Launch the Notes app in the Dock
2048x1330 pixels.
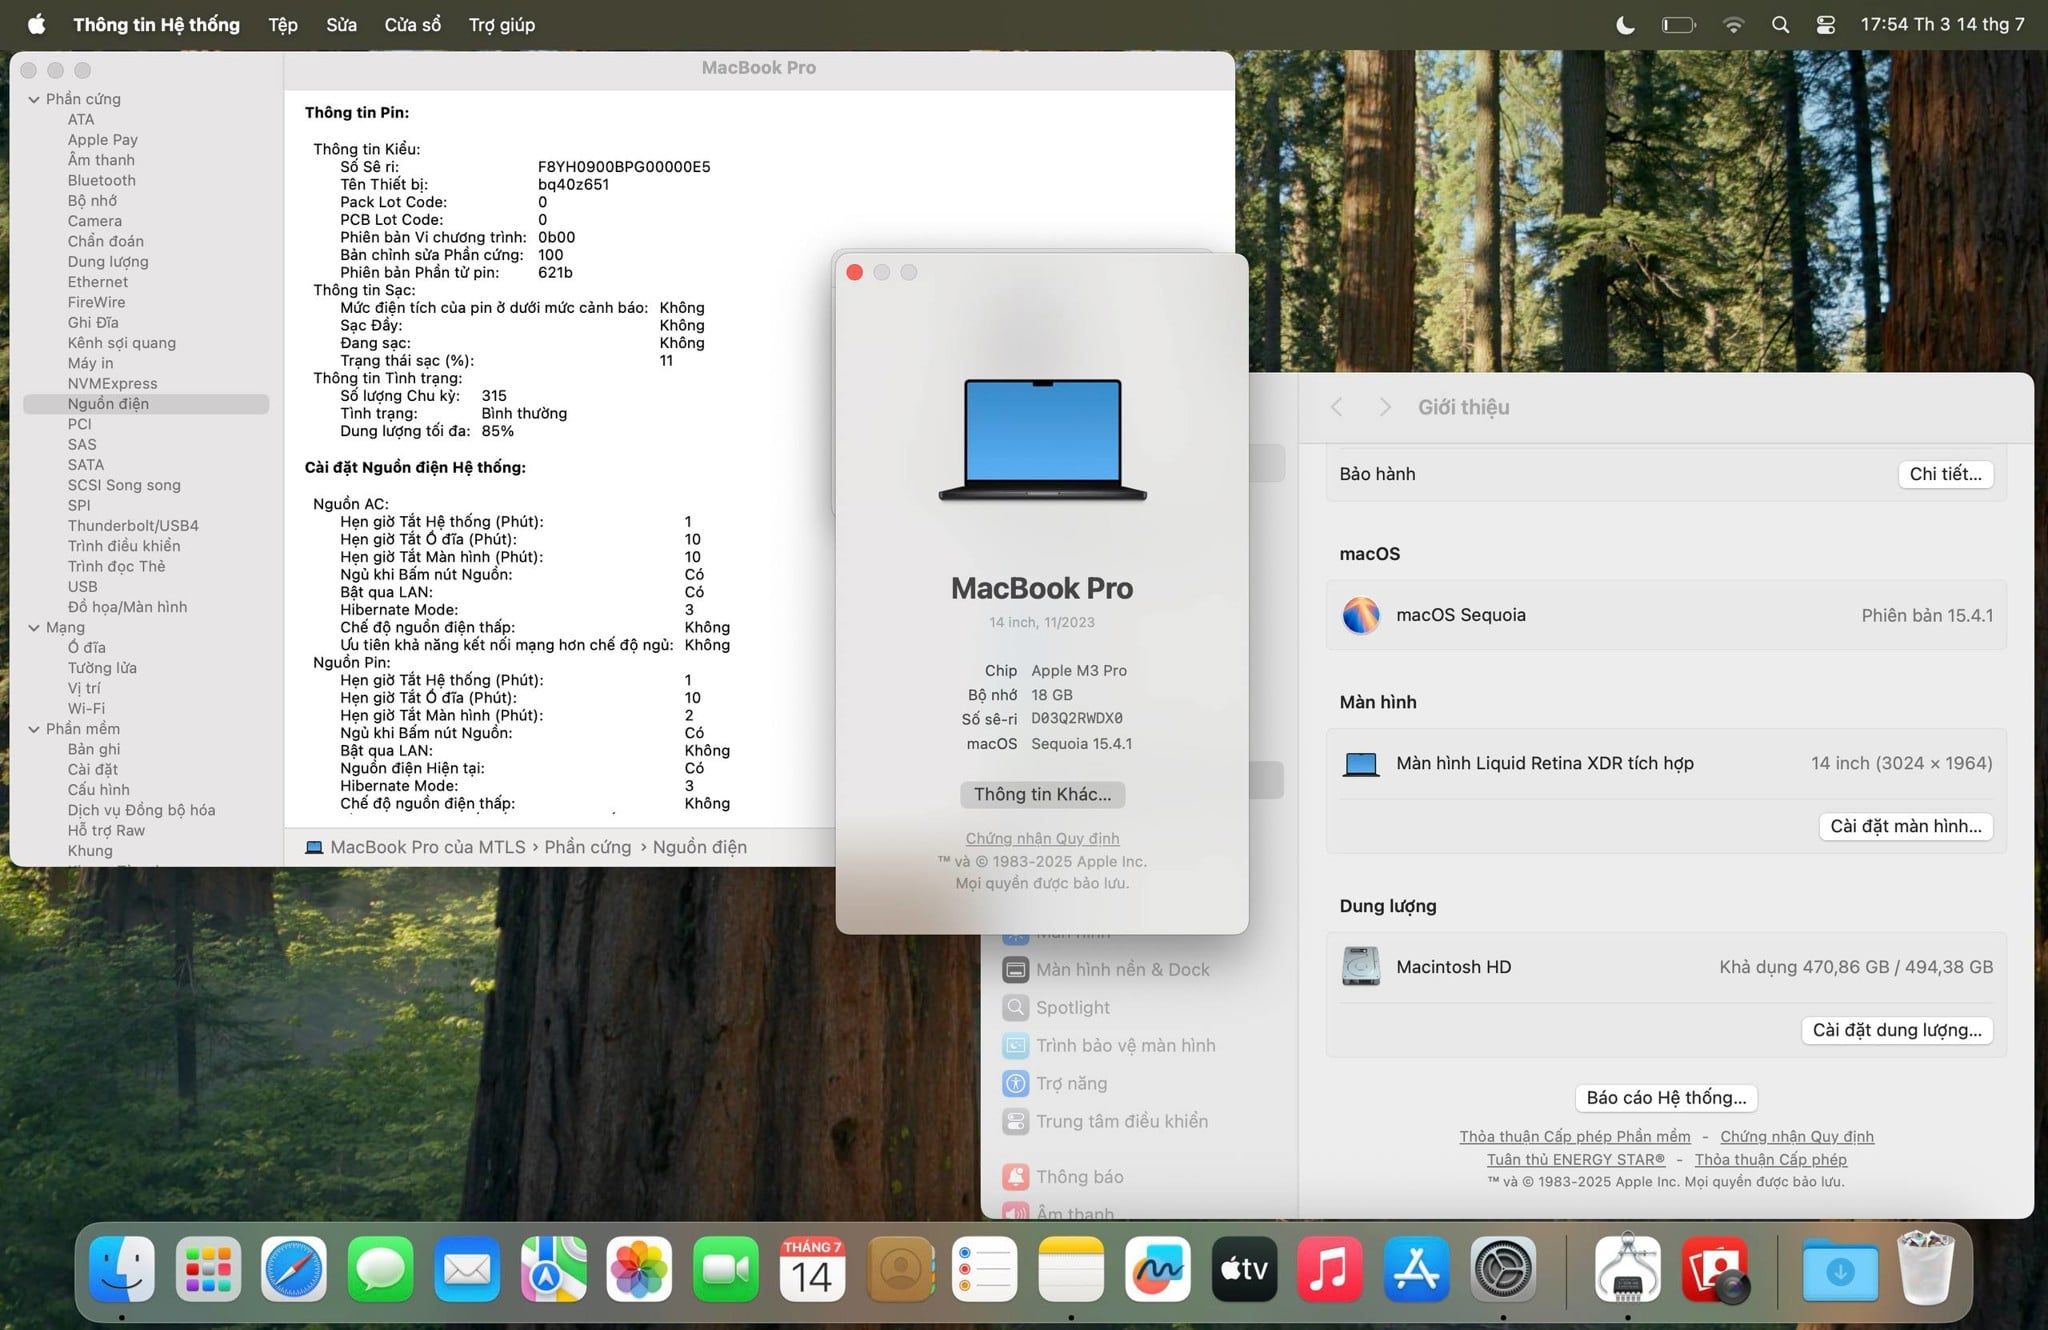pos(1071,1269)
